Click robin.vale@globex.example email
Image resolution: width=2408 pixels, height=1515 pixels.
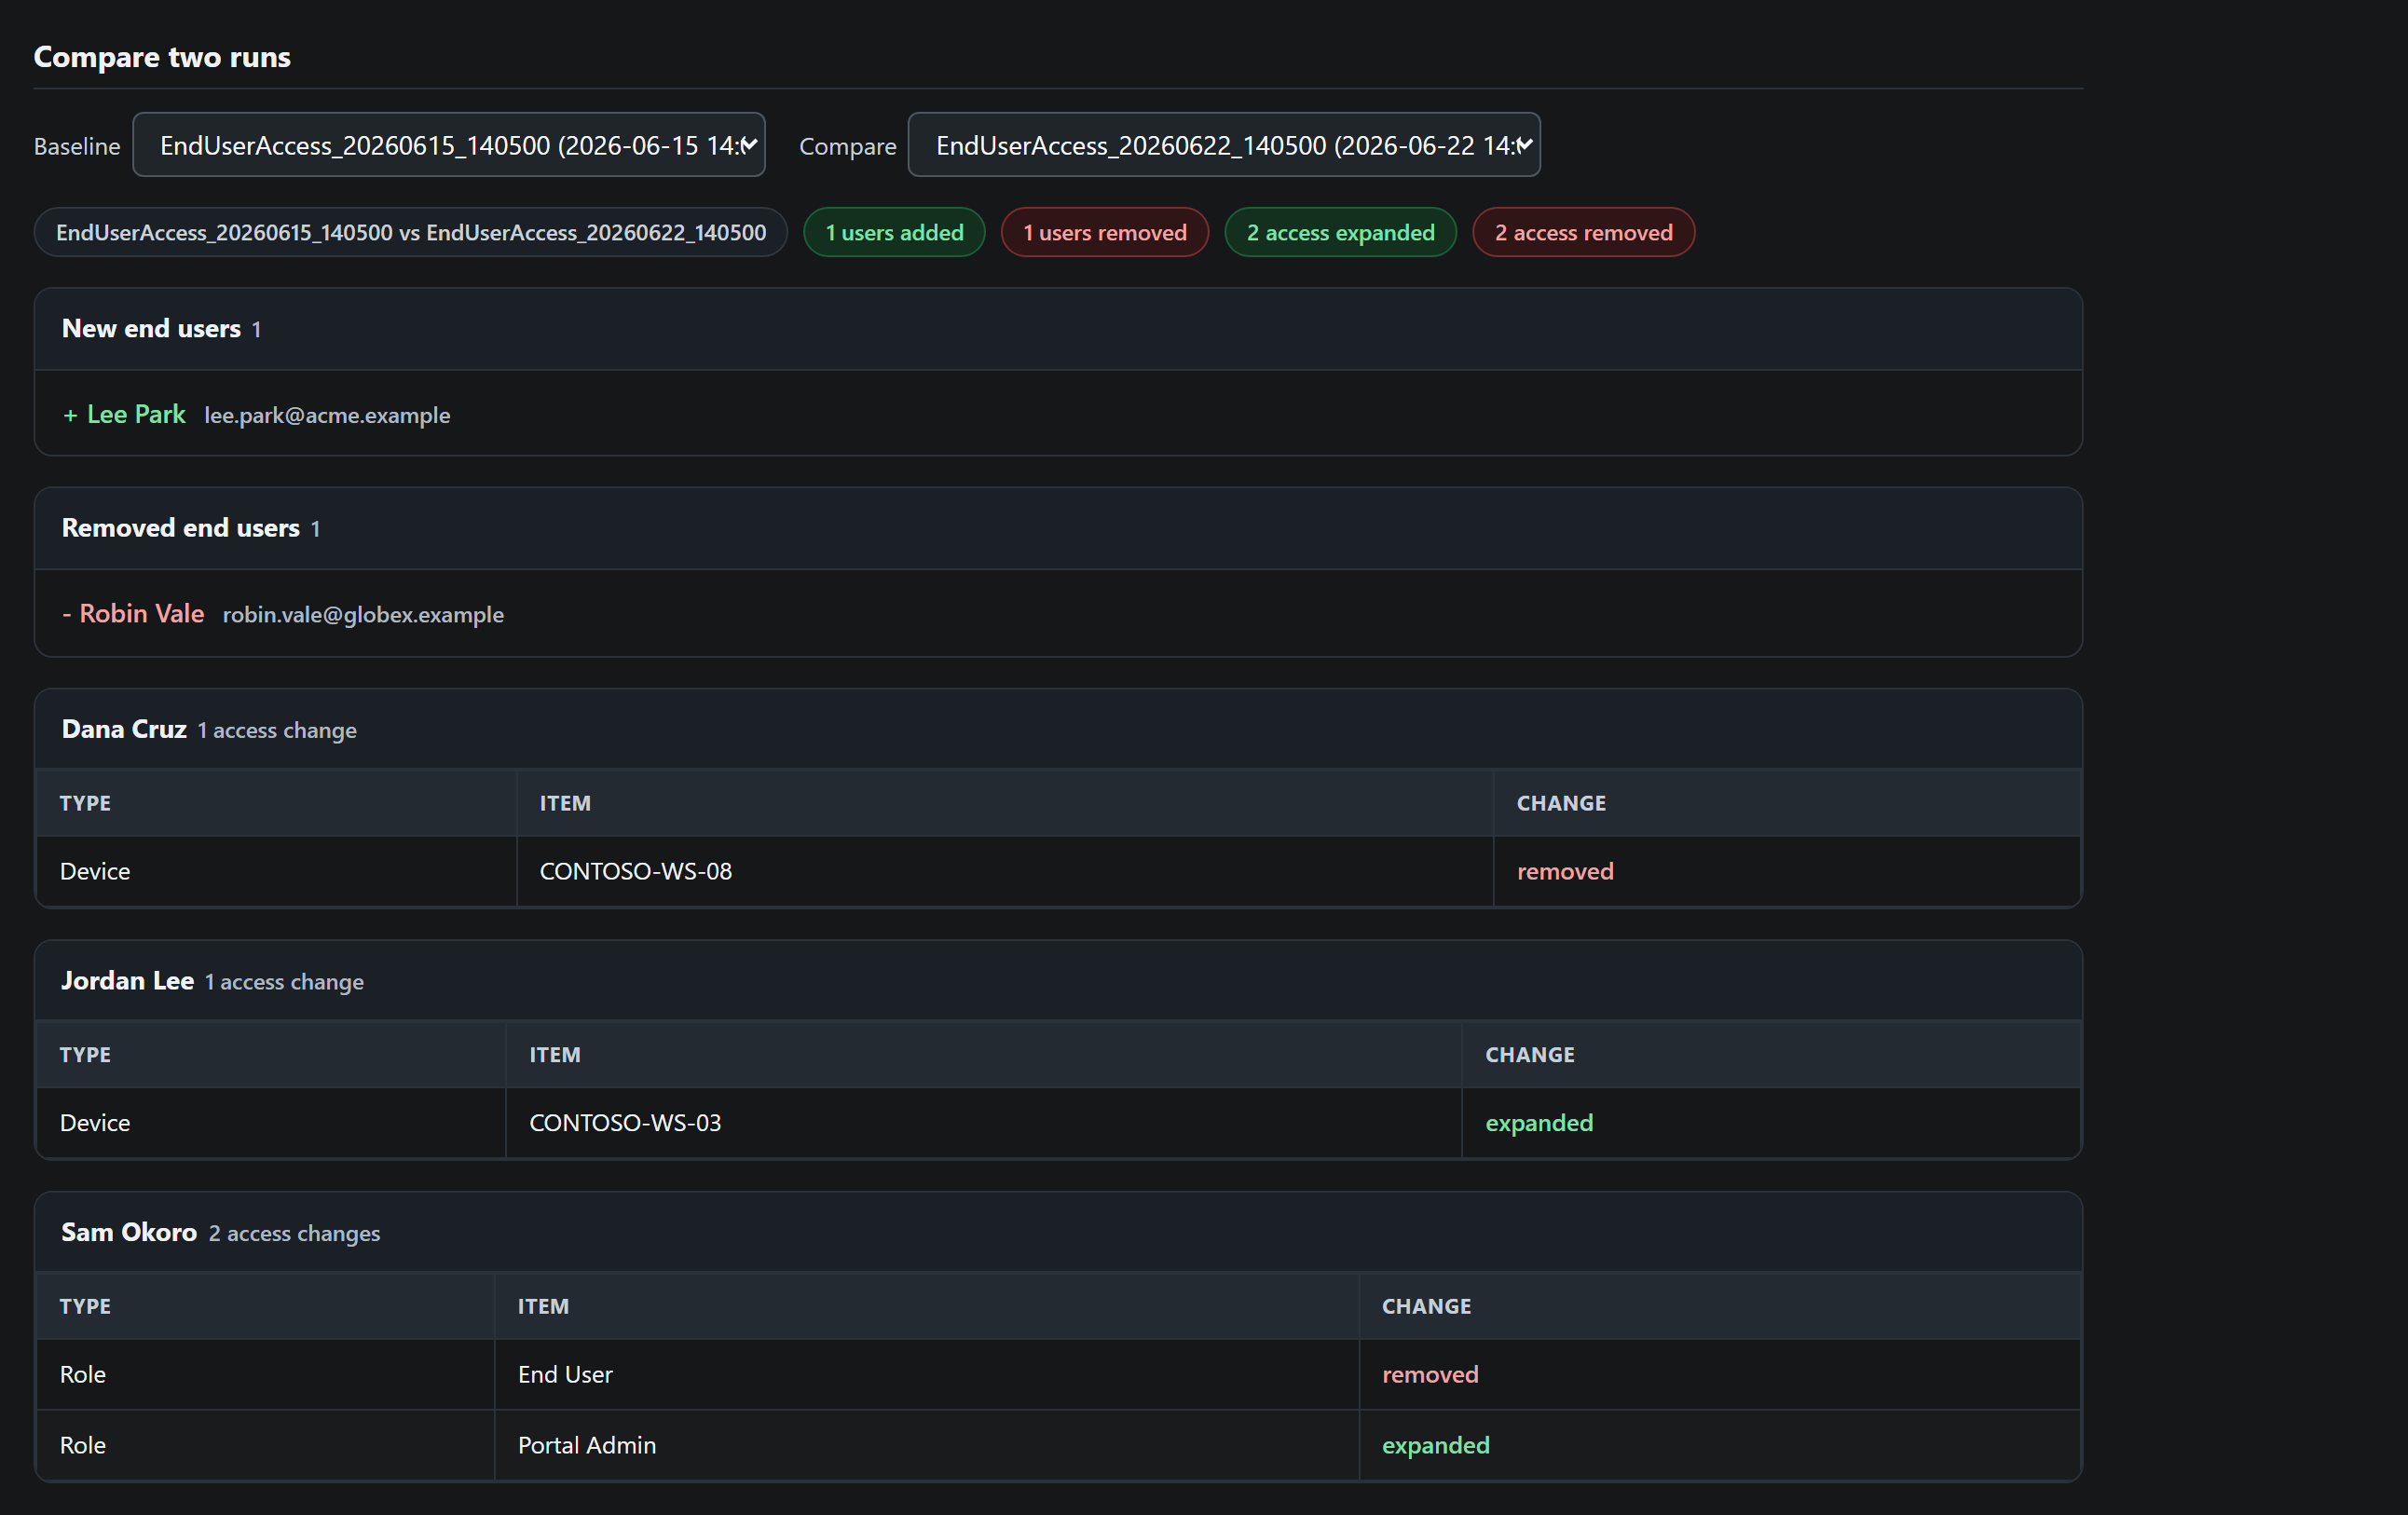point(363,614)
